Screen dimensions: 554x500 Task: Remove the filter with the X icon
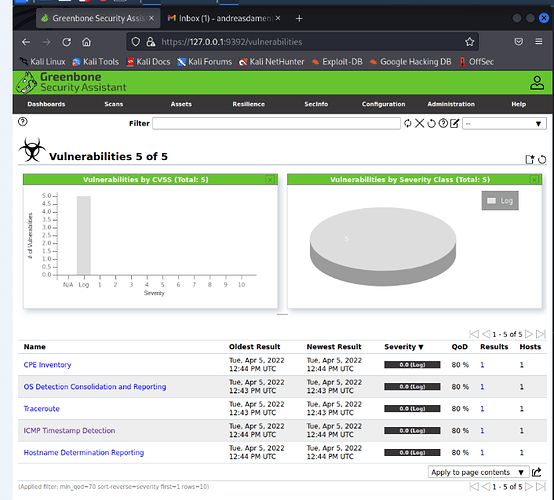419,123
